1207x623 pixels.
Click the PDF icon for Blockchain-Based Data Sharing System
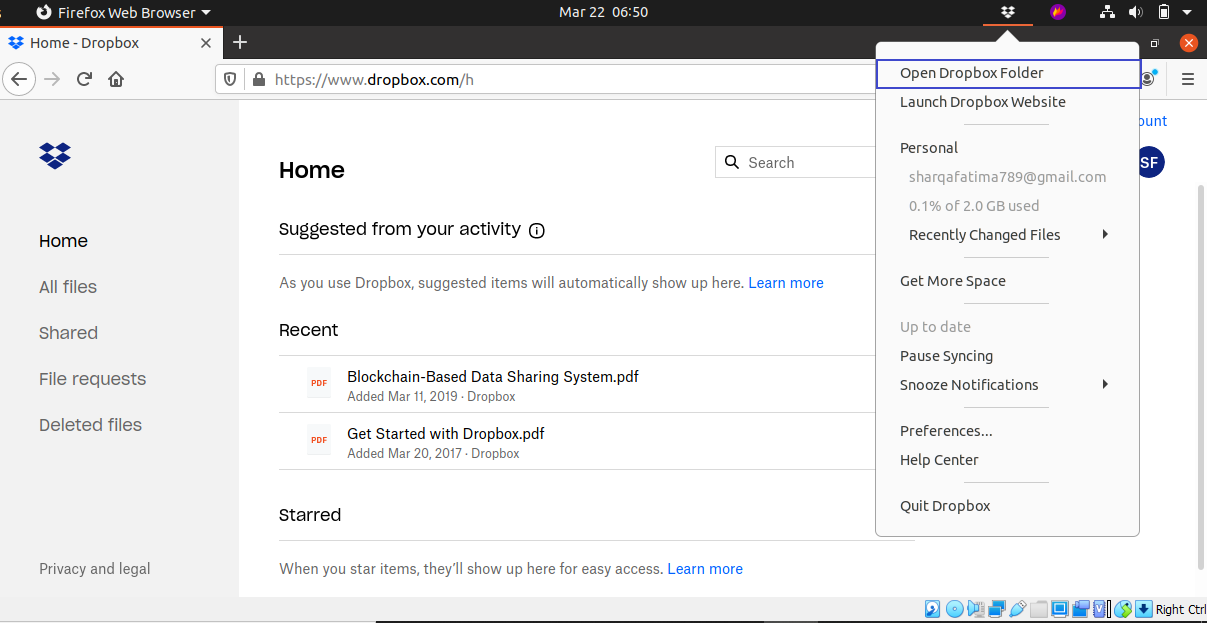tap(319, 383)
